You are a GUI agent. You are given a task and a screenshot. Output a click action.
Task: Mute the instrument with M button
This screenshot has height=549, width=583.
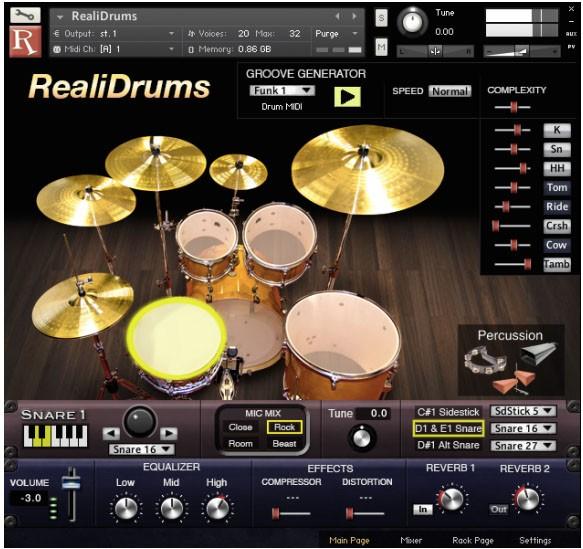pos(381,46)
